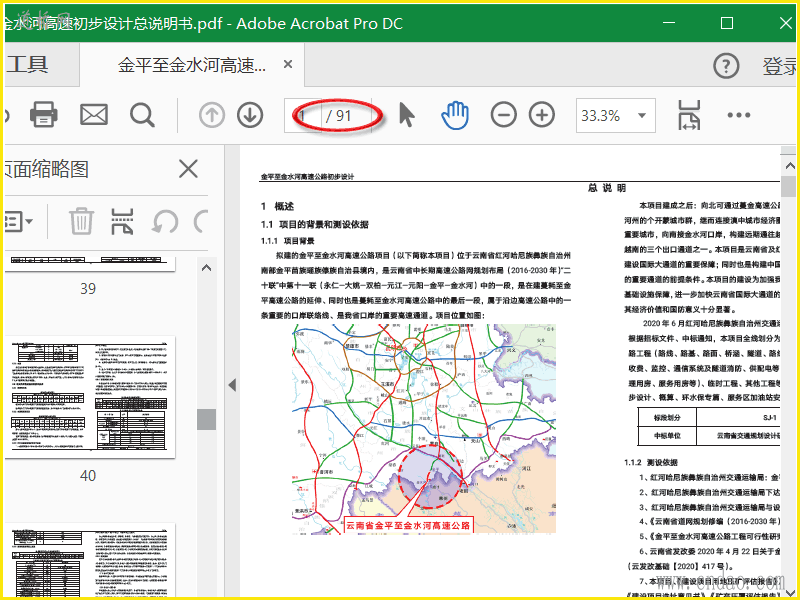Select the arrow Selection tool
The image size is (800, 600).
pos(407,114)
